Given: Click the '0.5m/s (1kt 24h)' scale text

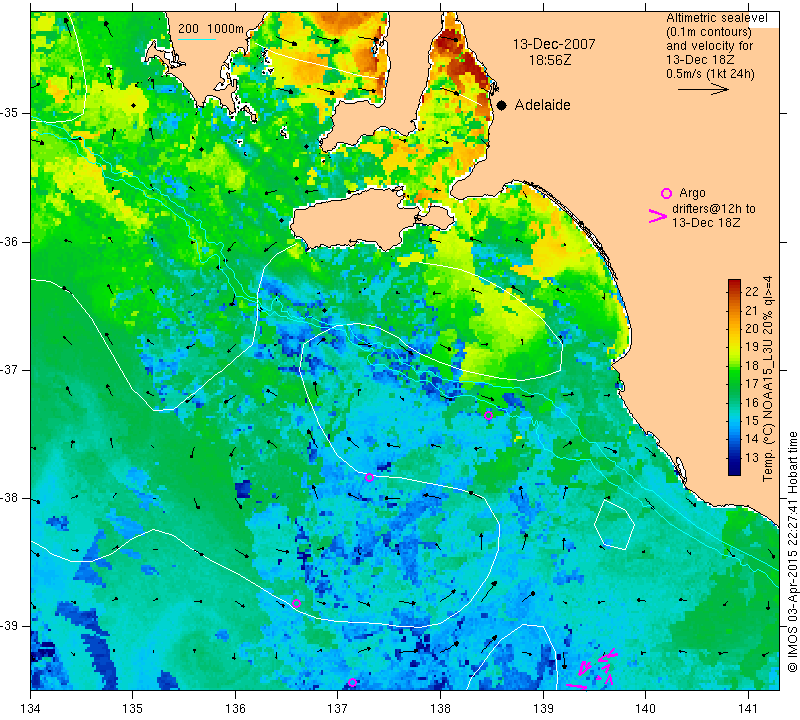Looking at the screenshot, I should click(x=710, y=74).
